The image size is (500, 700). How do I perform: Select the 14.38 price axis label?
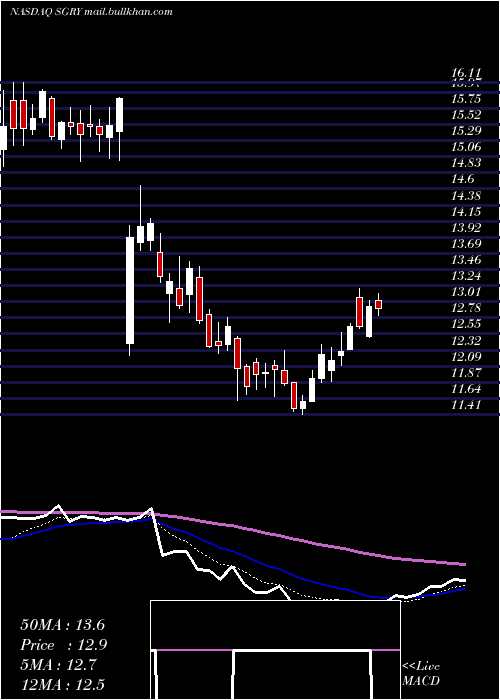click(x=466, y=196)
